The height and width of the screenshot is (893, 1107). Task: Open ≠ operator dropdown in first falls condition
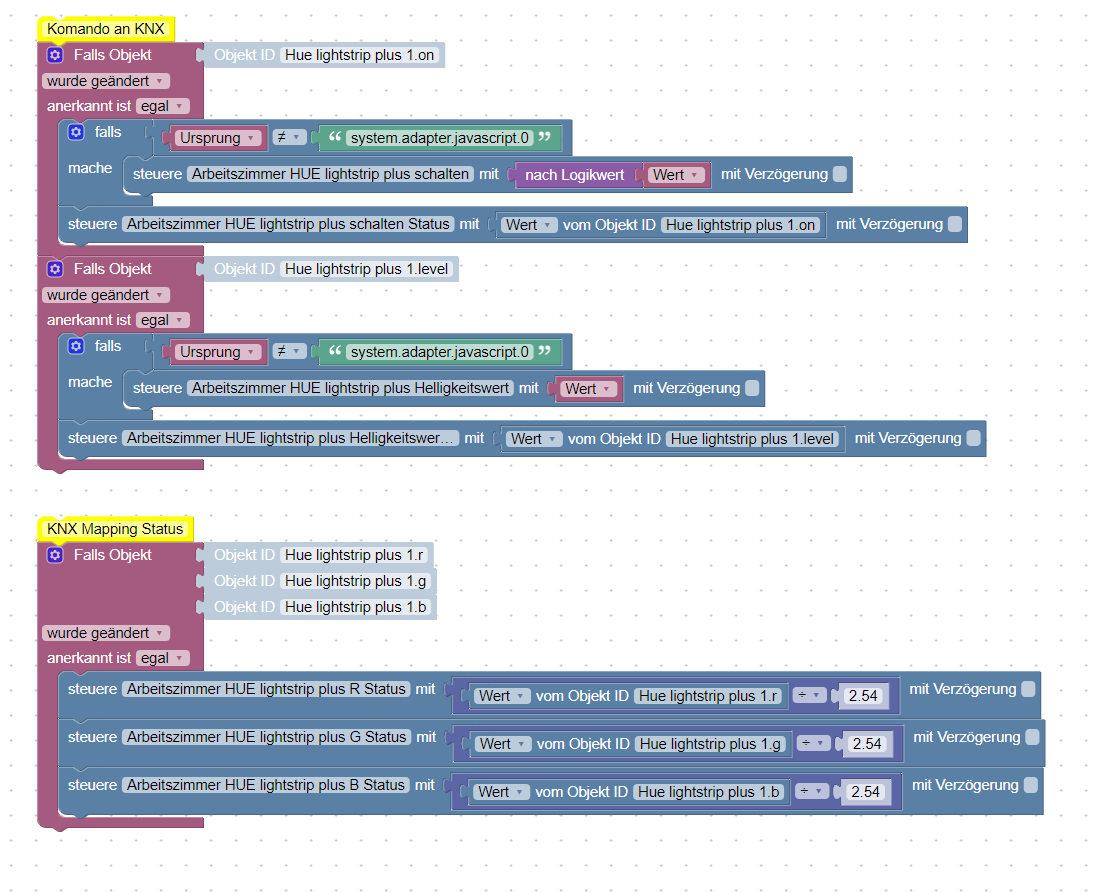pyautogui.click(x=289, y=138)
